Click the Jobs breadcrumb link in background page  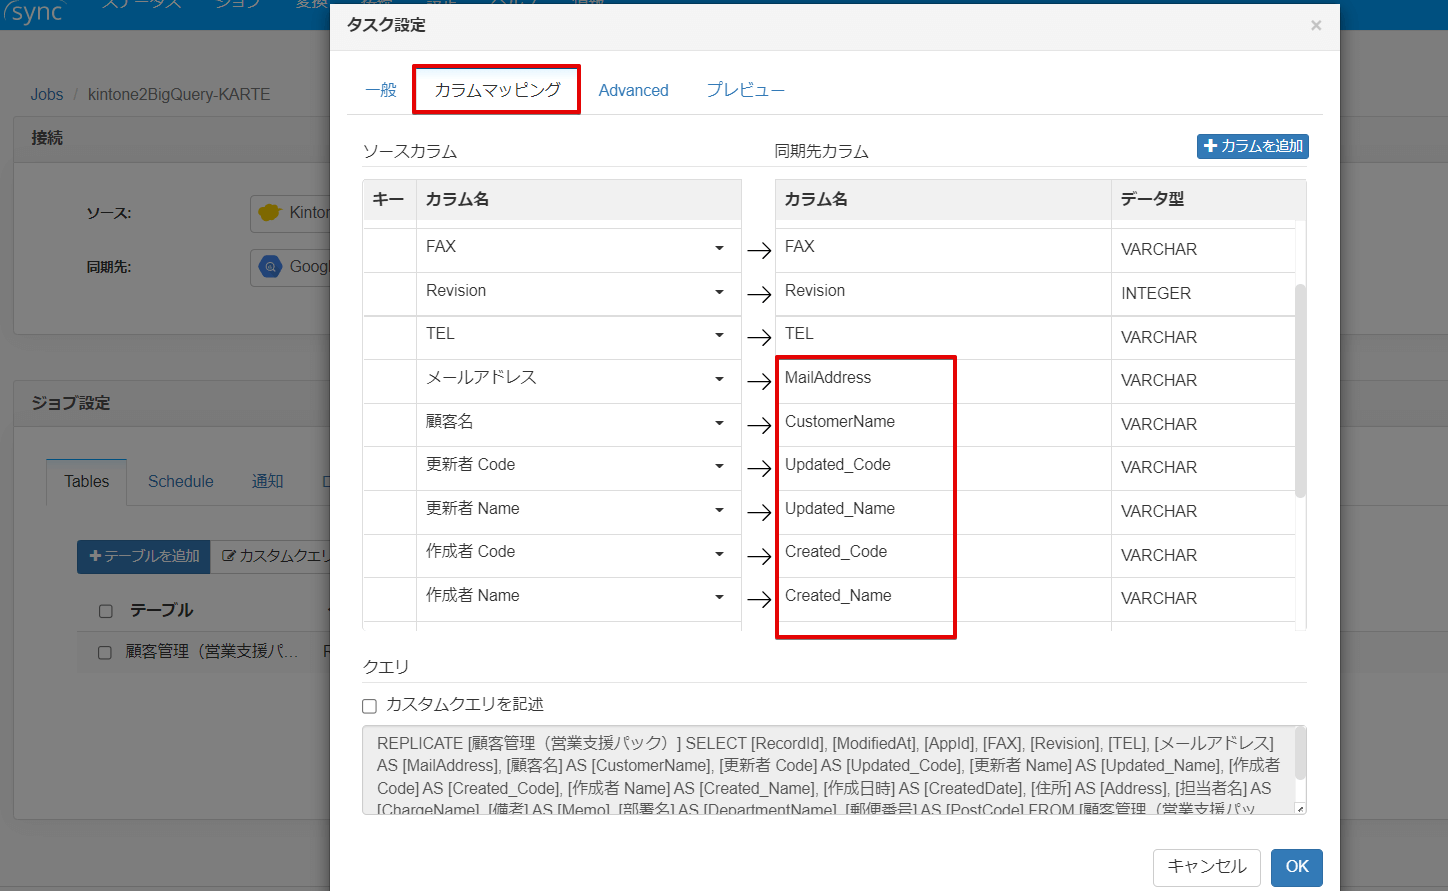coord(46,94)
